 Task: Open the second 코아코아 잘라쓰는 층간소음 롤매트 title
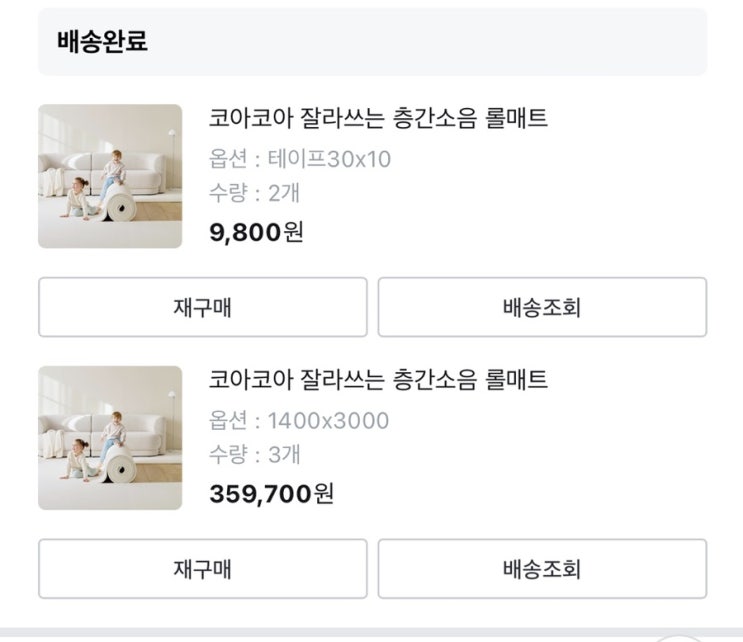(378, 381)
